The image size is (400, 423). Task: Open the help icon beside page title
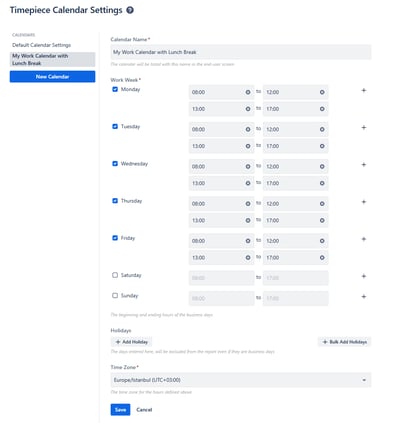(x=130, y=10)
